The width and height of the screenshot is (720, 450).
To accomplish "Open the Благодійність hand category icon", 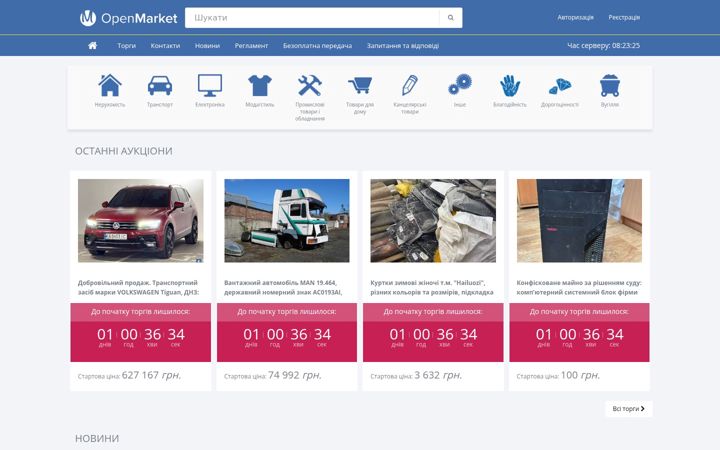I will (x=510, y=85).
